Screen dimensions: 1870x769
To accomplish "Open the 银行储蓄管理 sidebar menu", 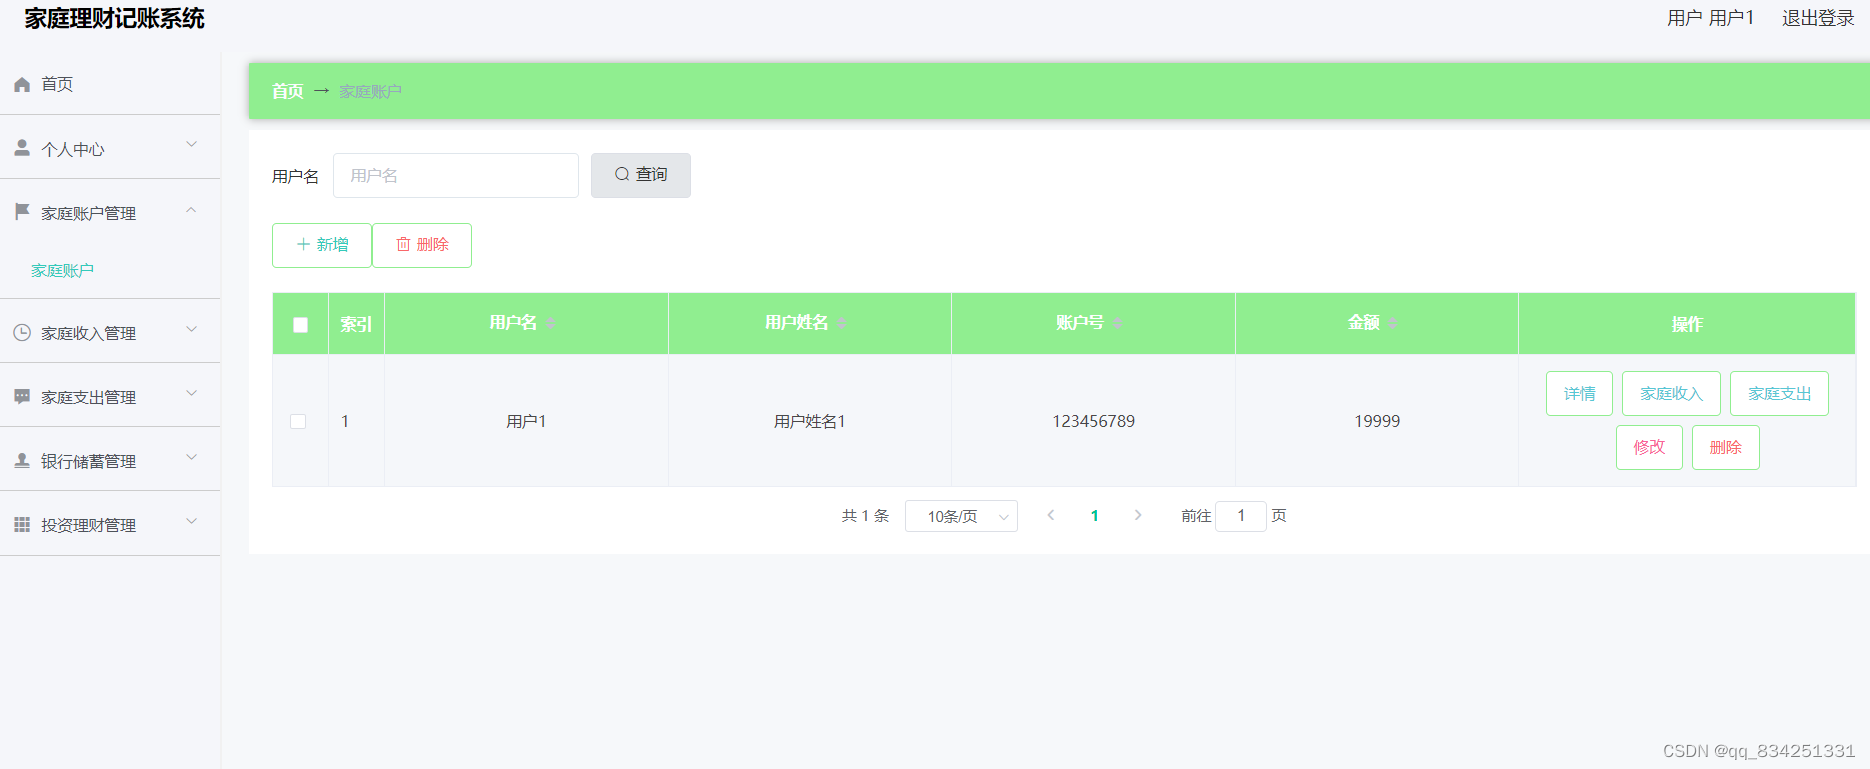I will 110,460.
